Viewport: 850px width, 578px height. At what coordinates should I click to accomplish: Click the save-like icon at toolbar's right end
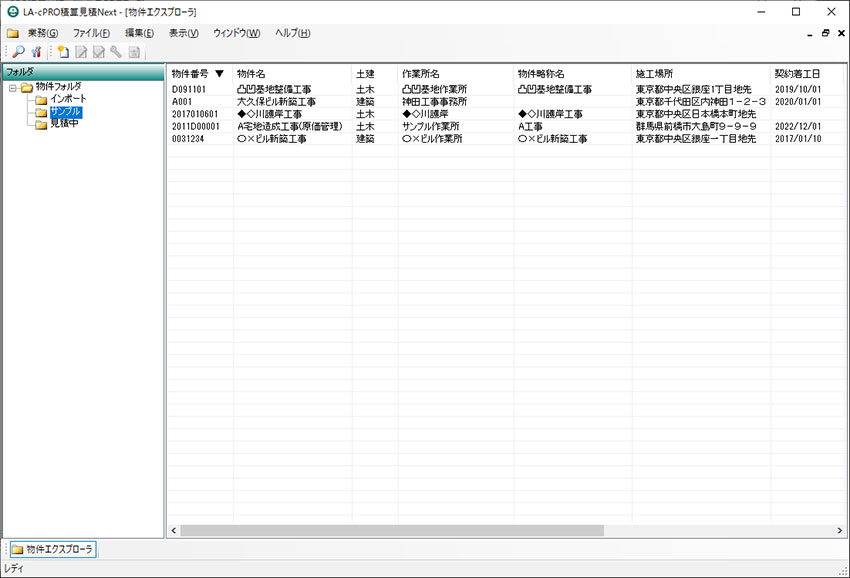(x=134, y=51)
